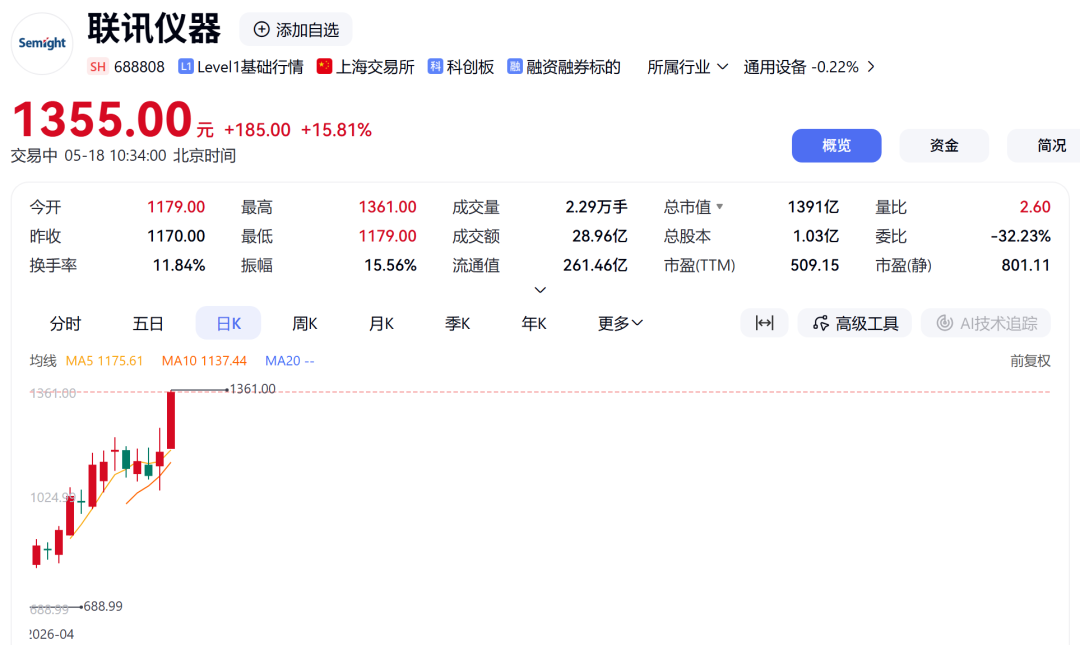This screenshot has width=1080, height=645.
Task: Click the 量比 value 2.60
Action: coord(1035,207)
